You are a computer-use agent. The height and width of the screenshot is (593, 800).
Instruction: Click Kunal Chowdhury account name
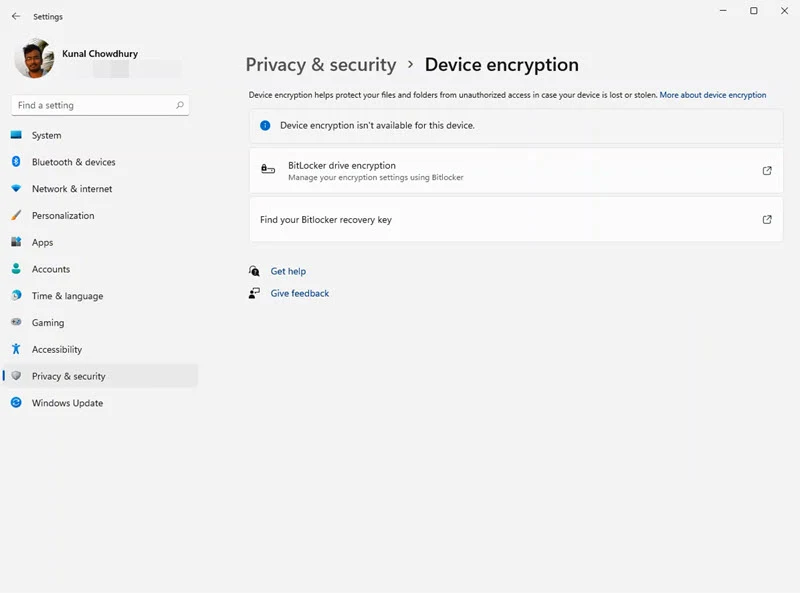[x=100, y=54]
